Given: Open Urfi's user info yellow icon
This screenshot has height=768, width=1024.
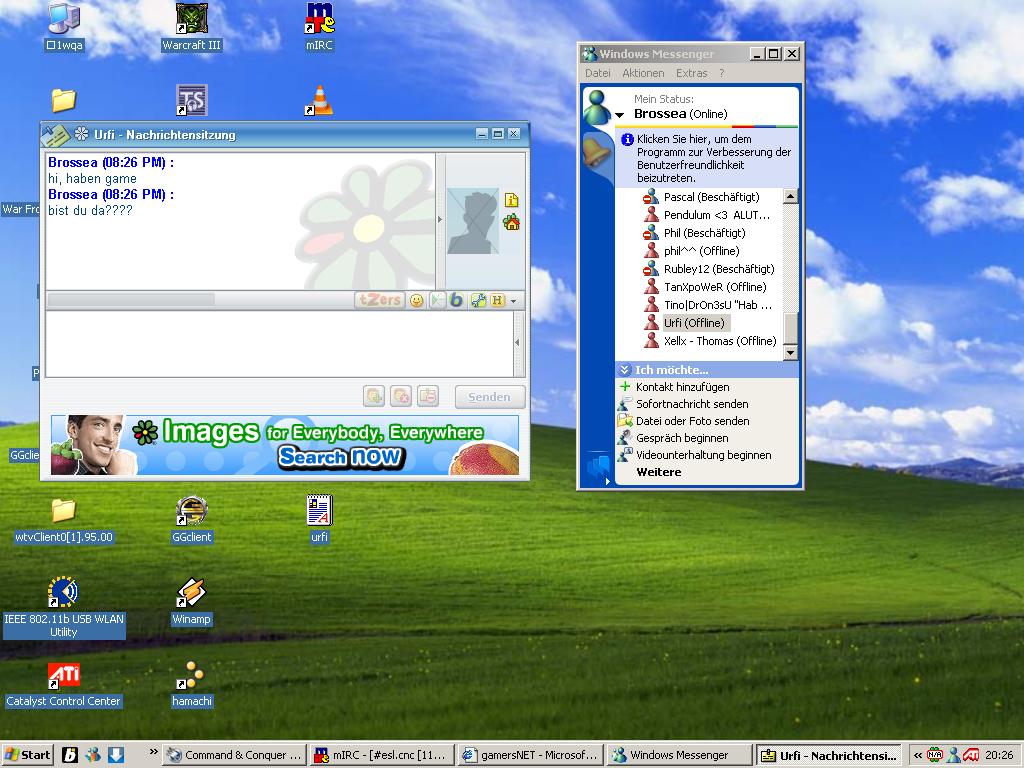Looking at the screenshot, I should pos(511,200).
